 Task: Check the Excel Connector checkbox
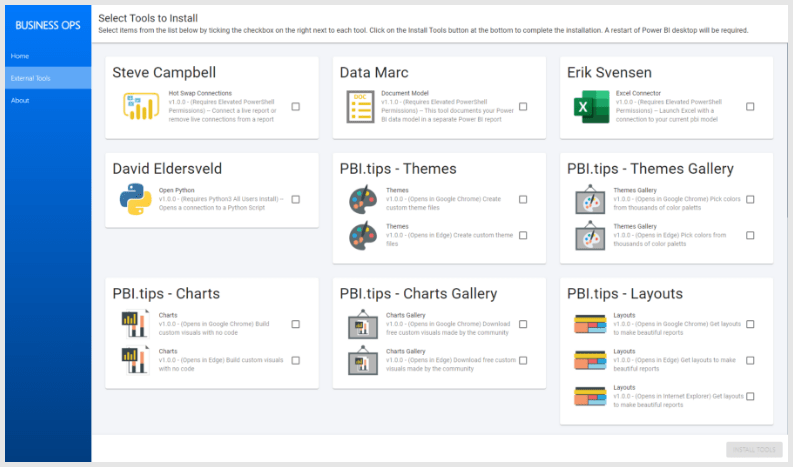[750, 106]
